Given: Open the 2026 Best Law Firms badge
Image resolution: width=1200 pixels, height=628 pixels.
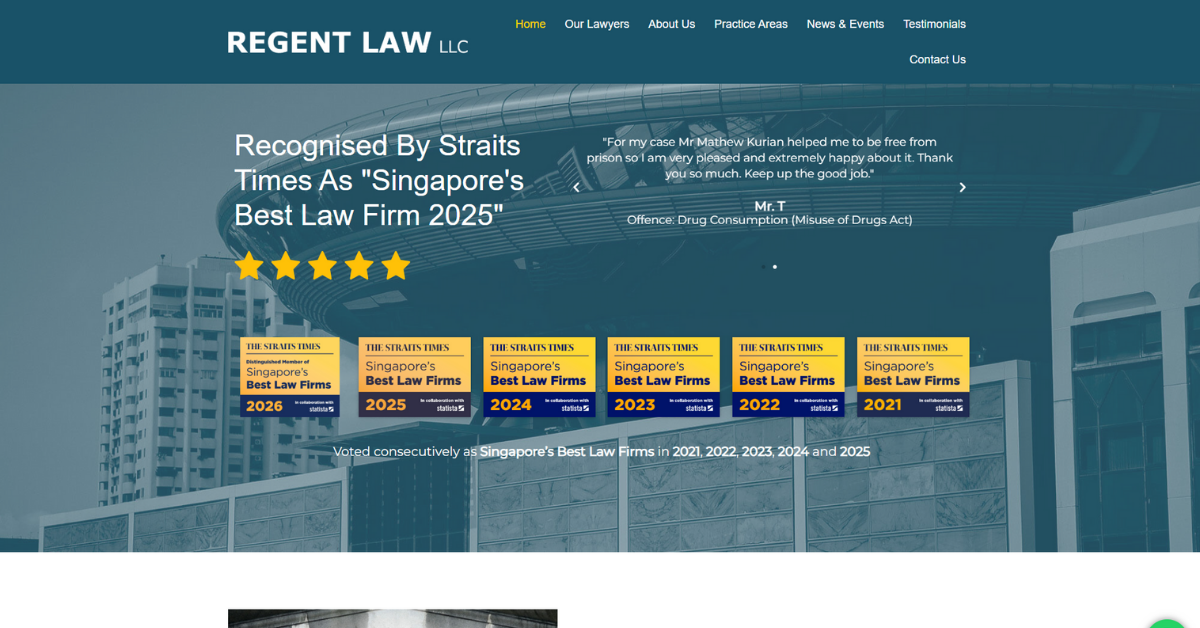Looking at the screenshot, I should 290,377.
